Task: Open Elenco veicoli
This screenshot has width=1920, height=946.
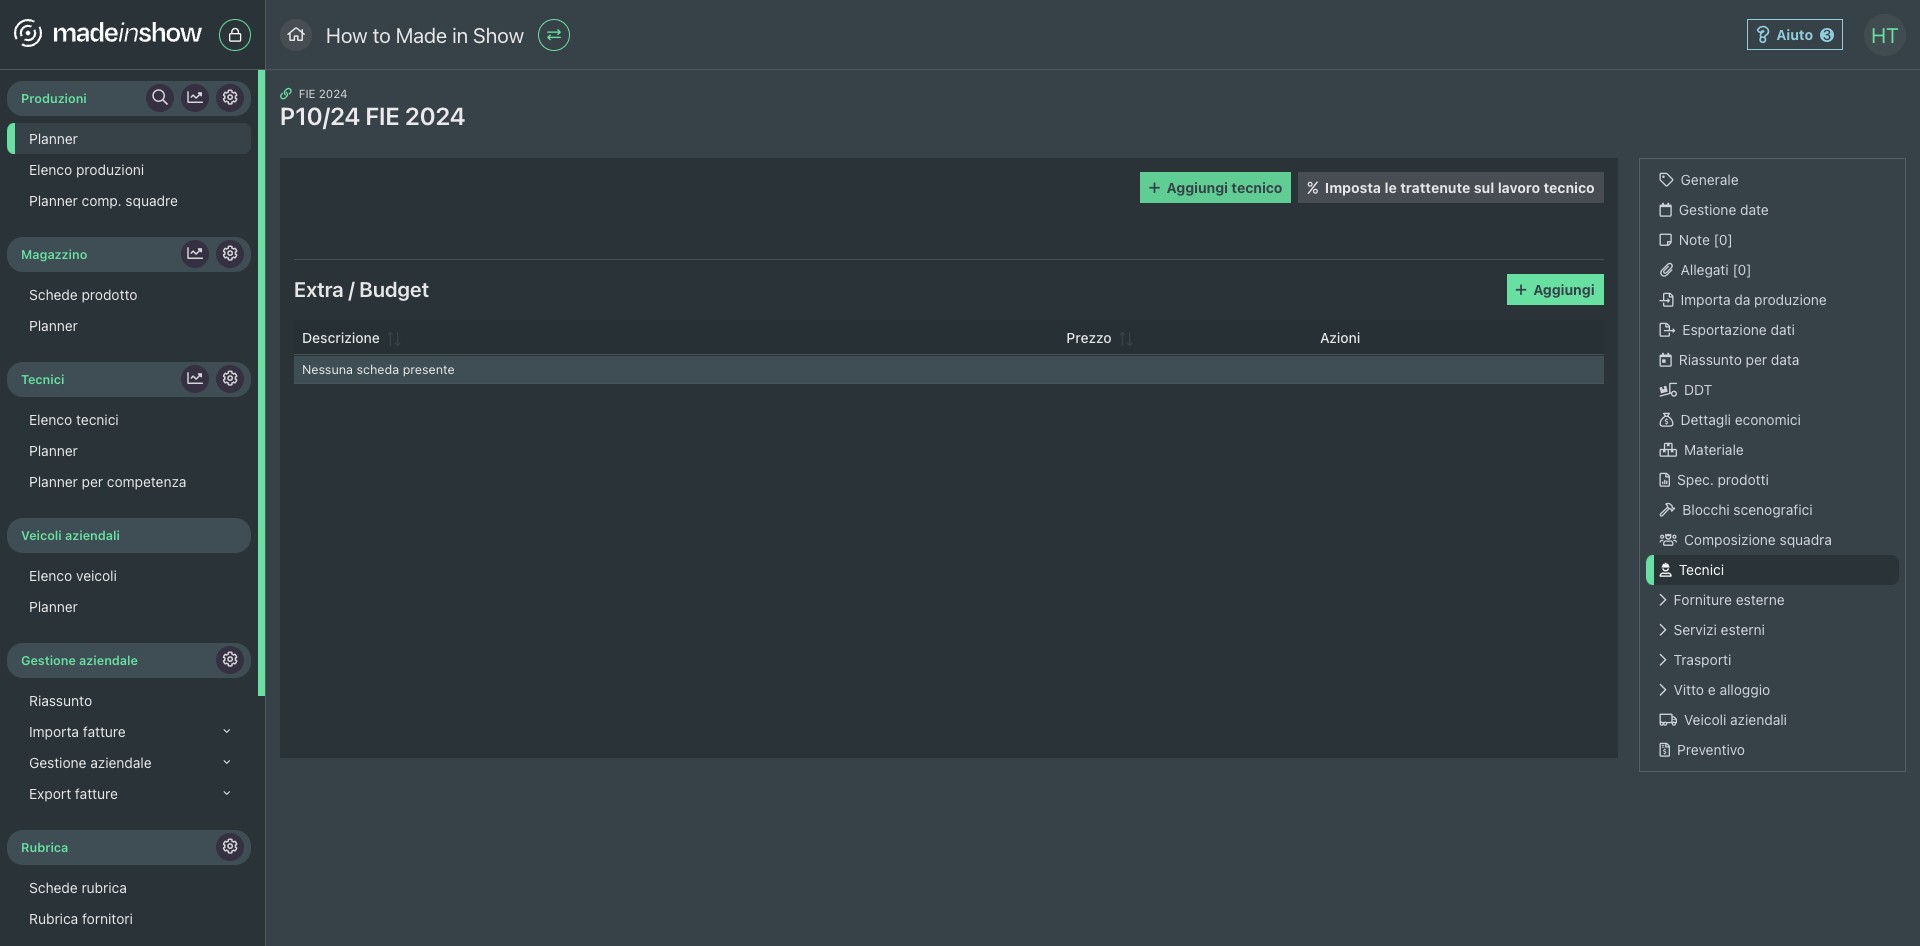Action: 73,576
